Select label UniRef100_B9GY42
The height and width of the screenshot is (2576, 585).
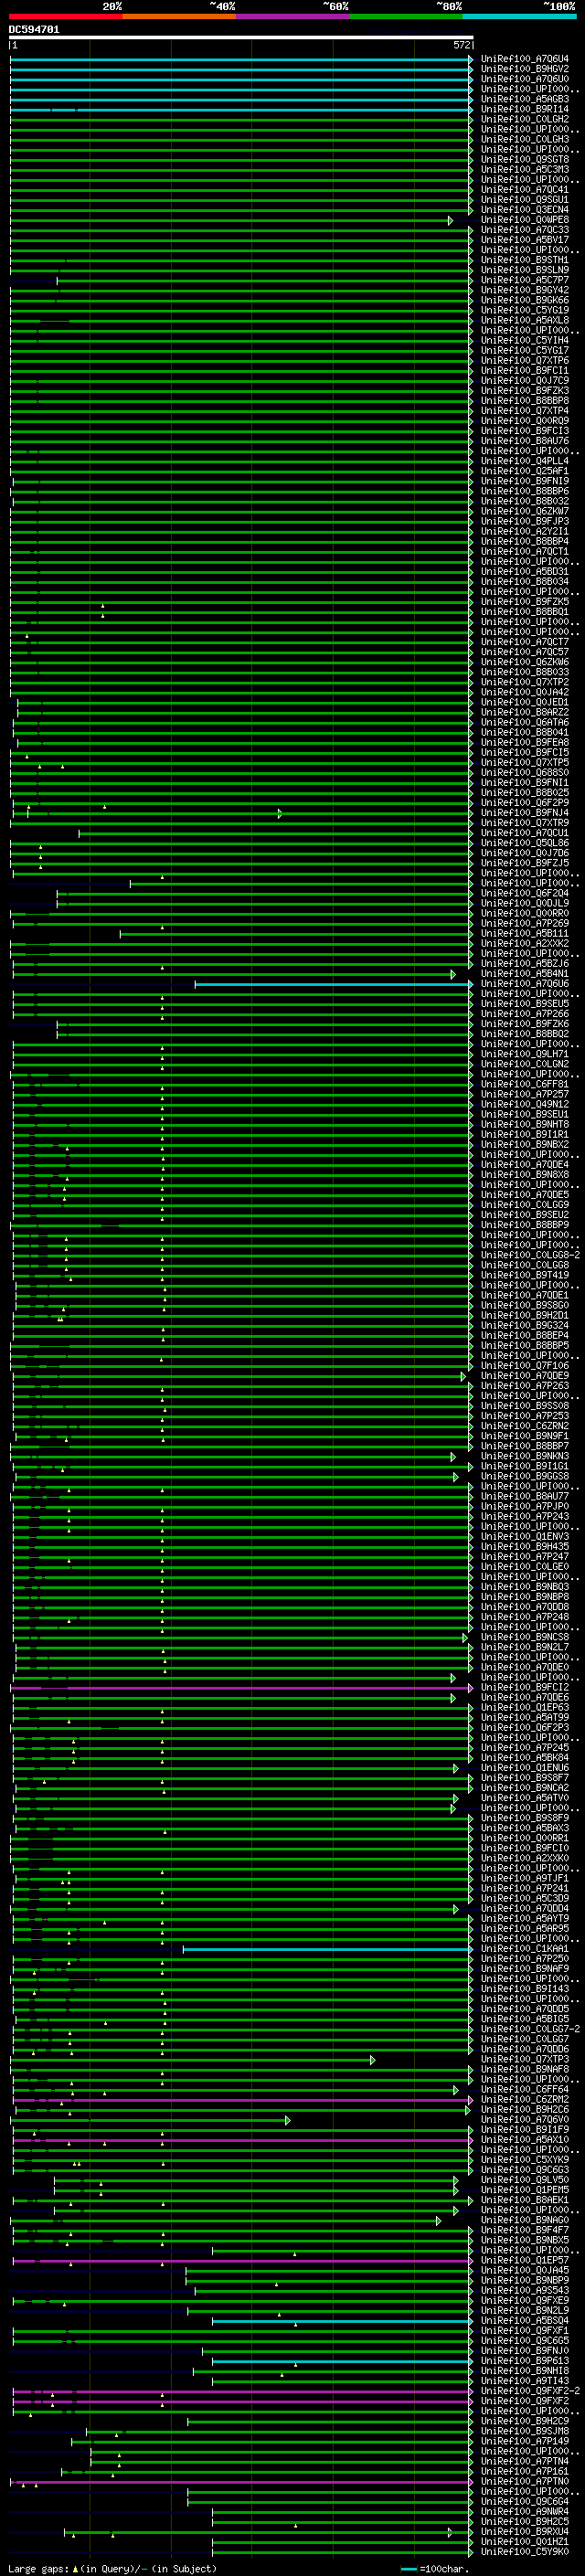(x=525, y=290)
